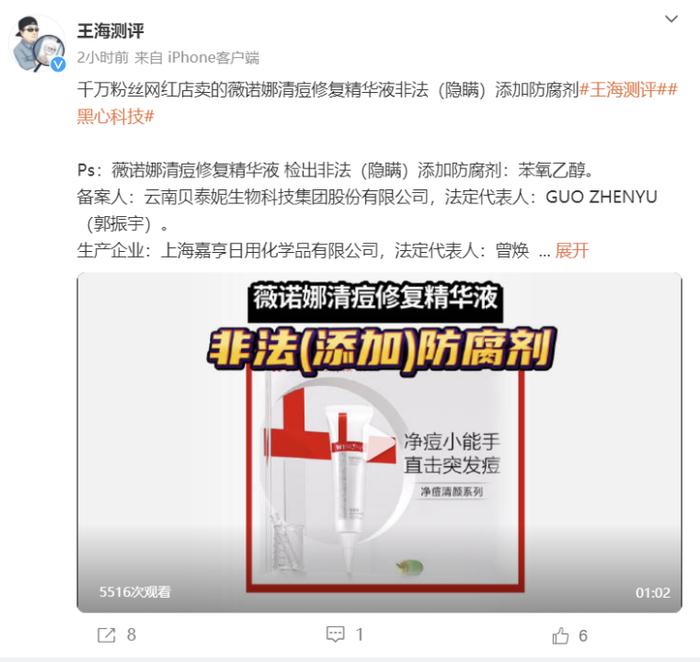700x662 pixels.
Task: Open the 黑心科技# hashtag
Action: point(115,117)
